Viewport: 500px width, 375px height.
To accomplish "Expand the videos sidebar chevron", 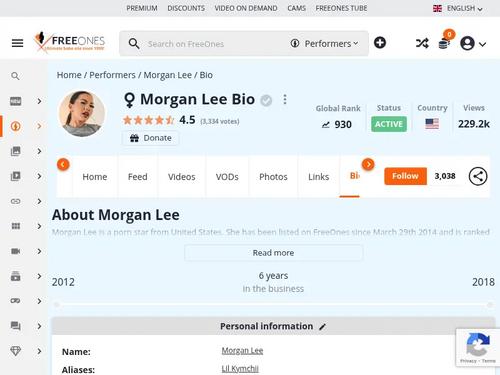I will click(39, 176).
